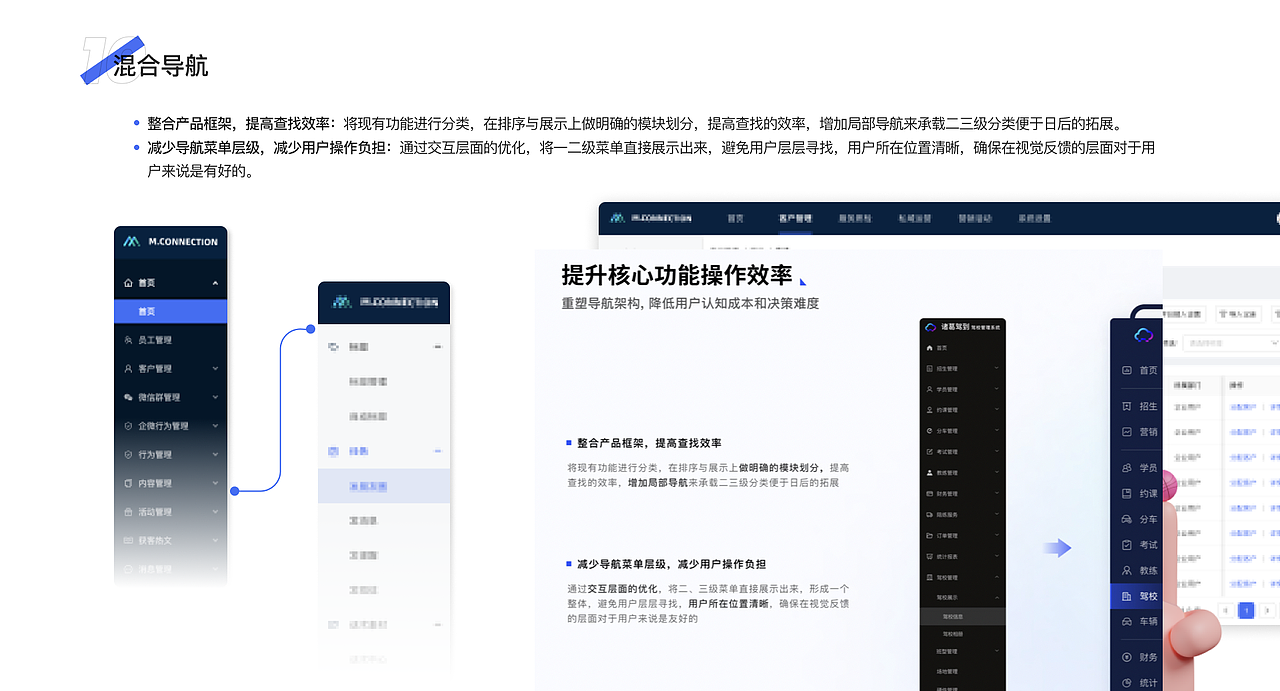Select the highlighted 首页 submenu item
The height and width of the screenshot is (691, 1280).
point(170,311)
